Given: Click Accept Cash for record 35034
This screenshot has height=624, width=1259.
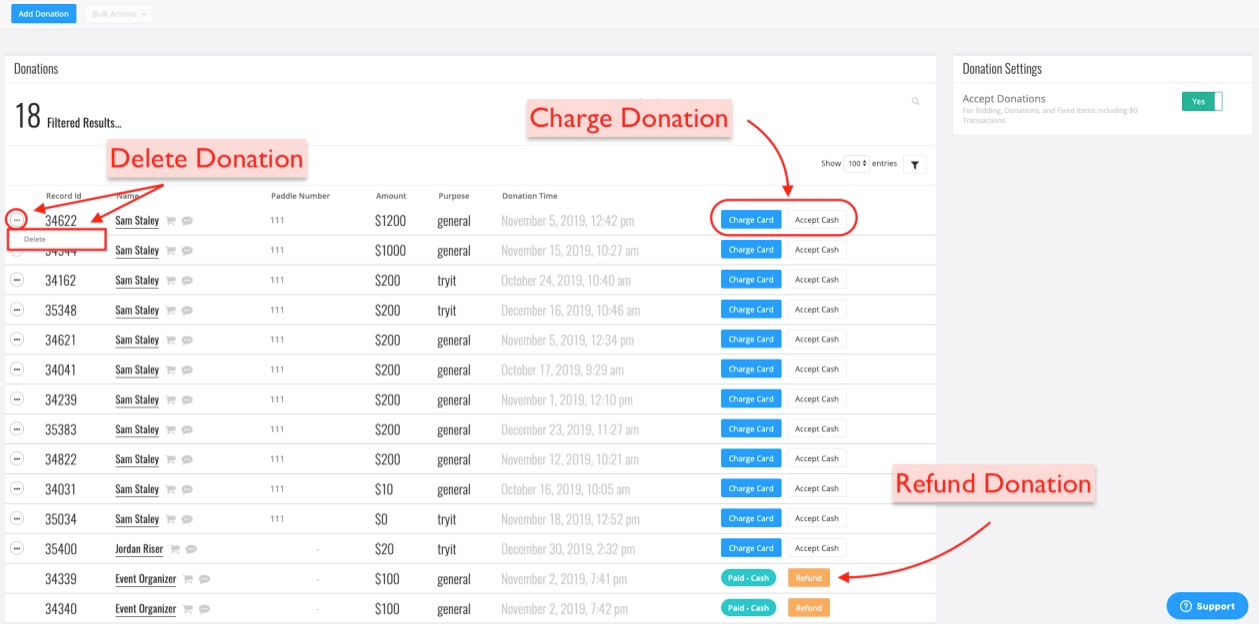Looking at the screenshot, I should (817, 518).
